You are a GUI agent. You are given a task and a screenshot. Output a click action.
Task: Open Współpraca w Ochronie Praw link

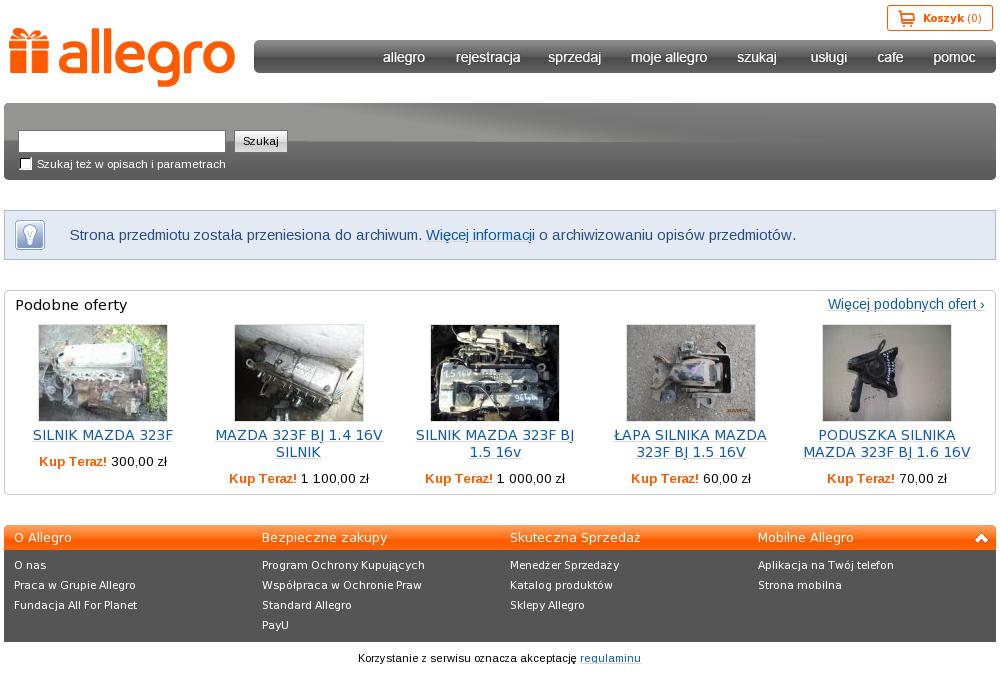pyautogui.click(x=342, y=585)
